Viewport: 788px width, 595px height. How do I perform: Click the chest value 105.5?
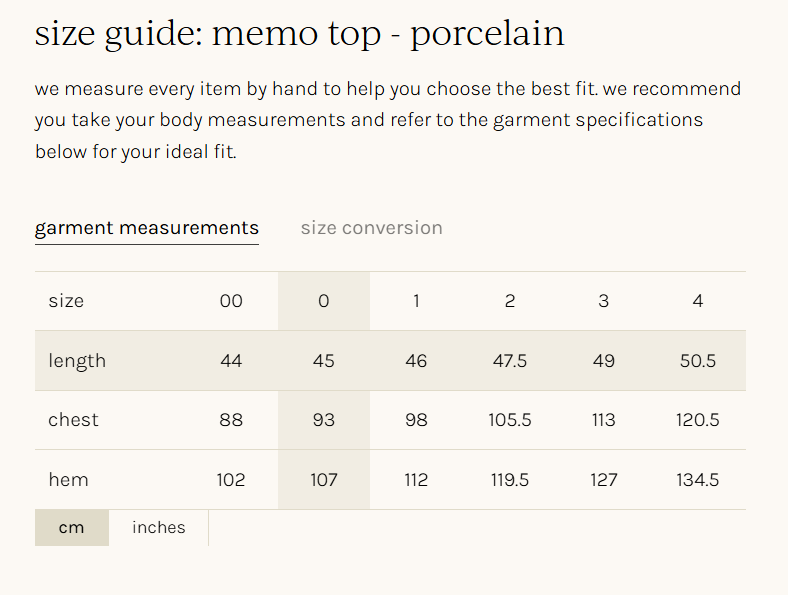pyautogui.click(x=510, y=420)
